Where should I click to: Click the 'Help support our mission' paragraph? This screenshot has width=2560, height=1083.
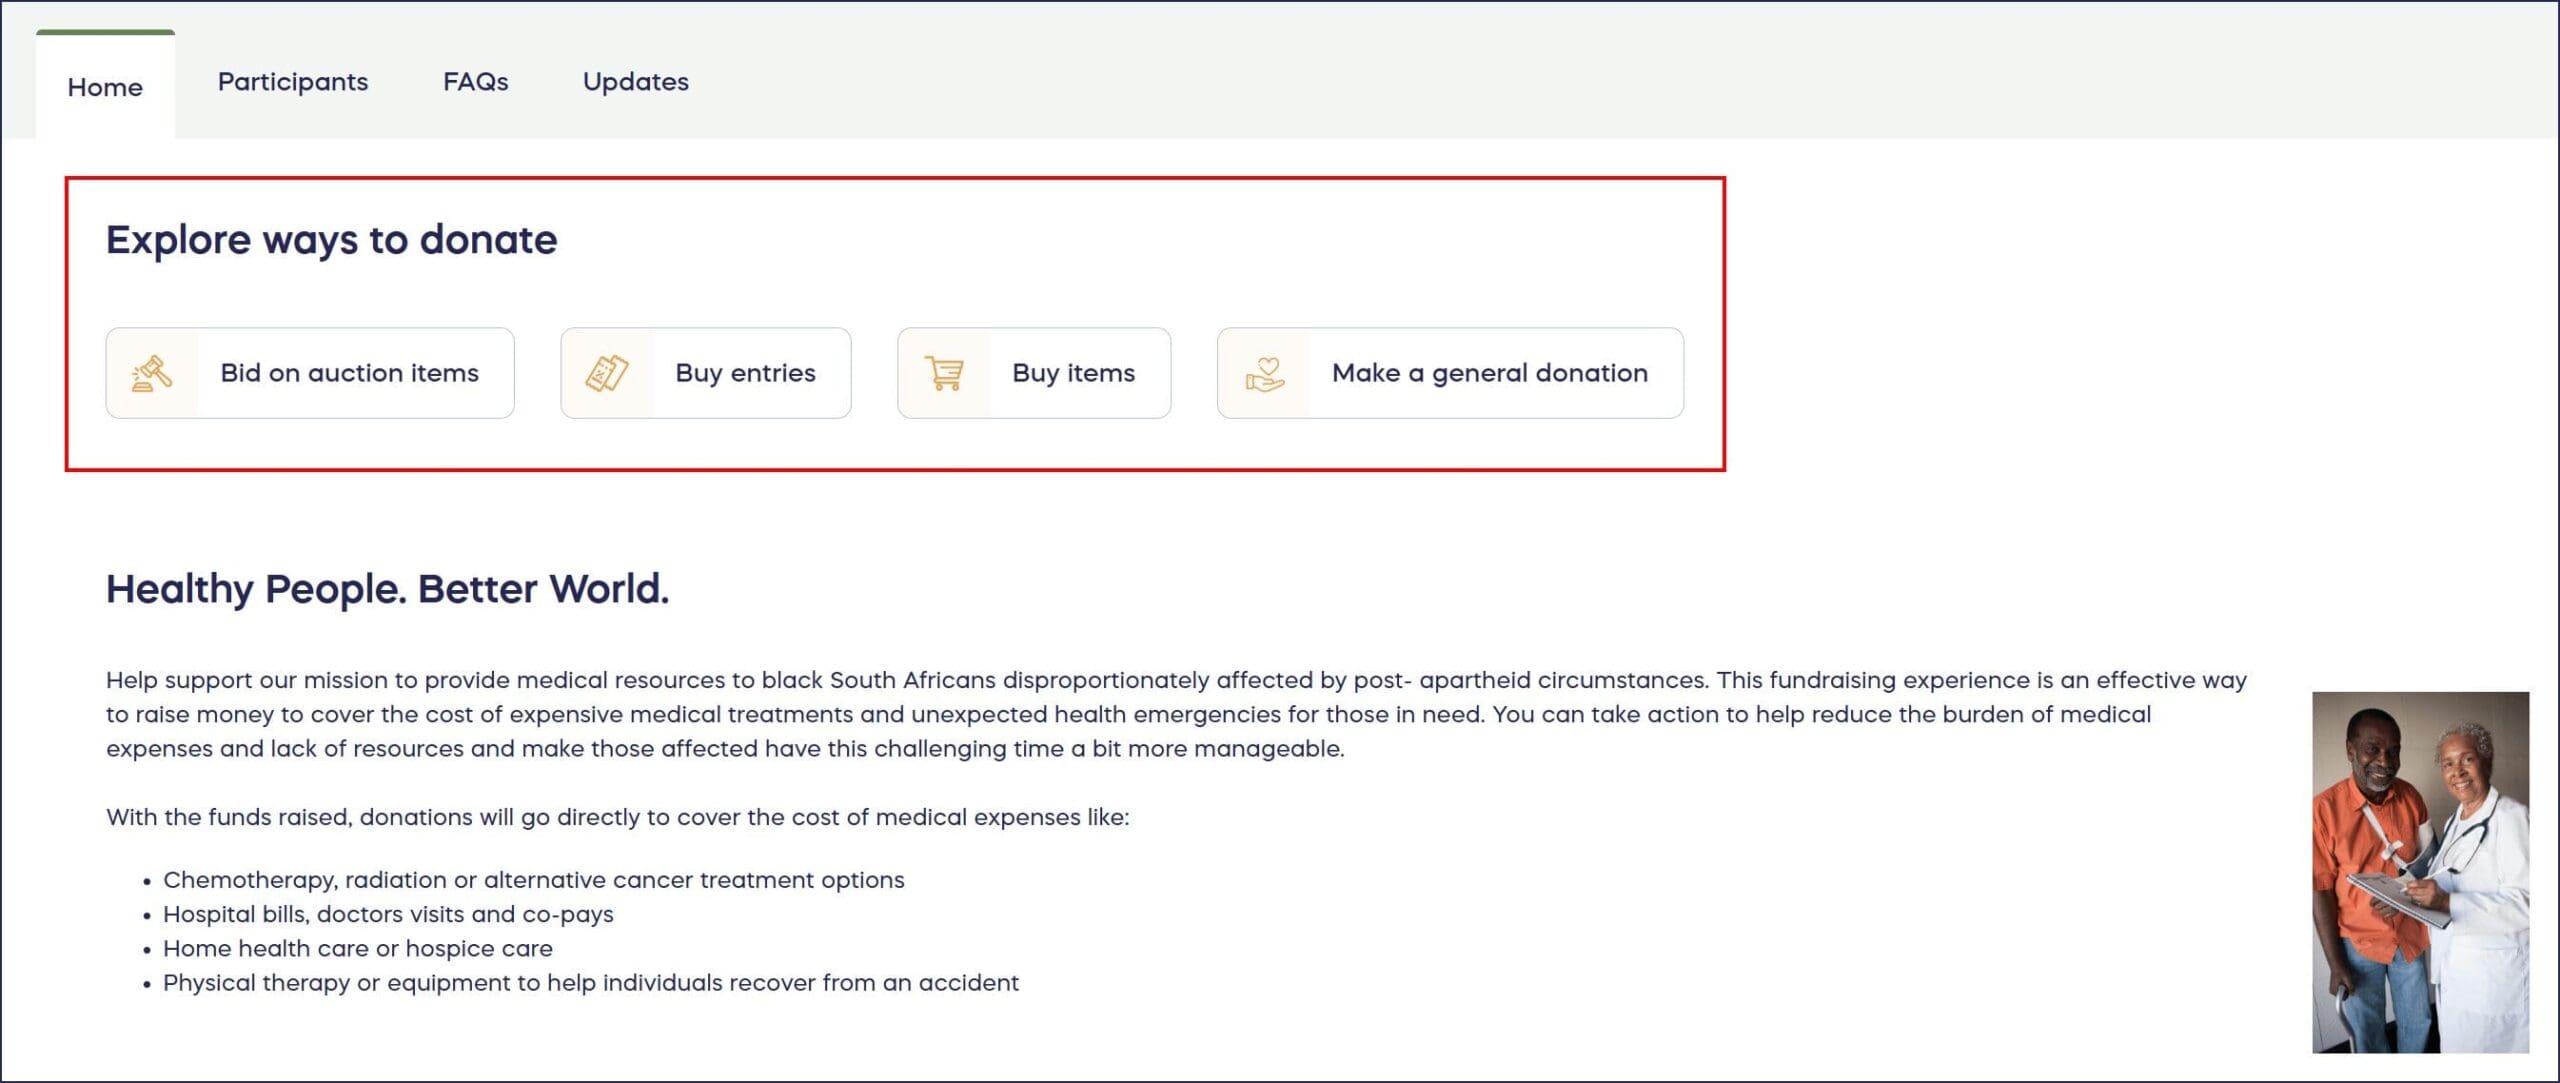pos(1176,714)
